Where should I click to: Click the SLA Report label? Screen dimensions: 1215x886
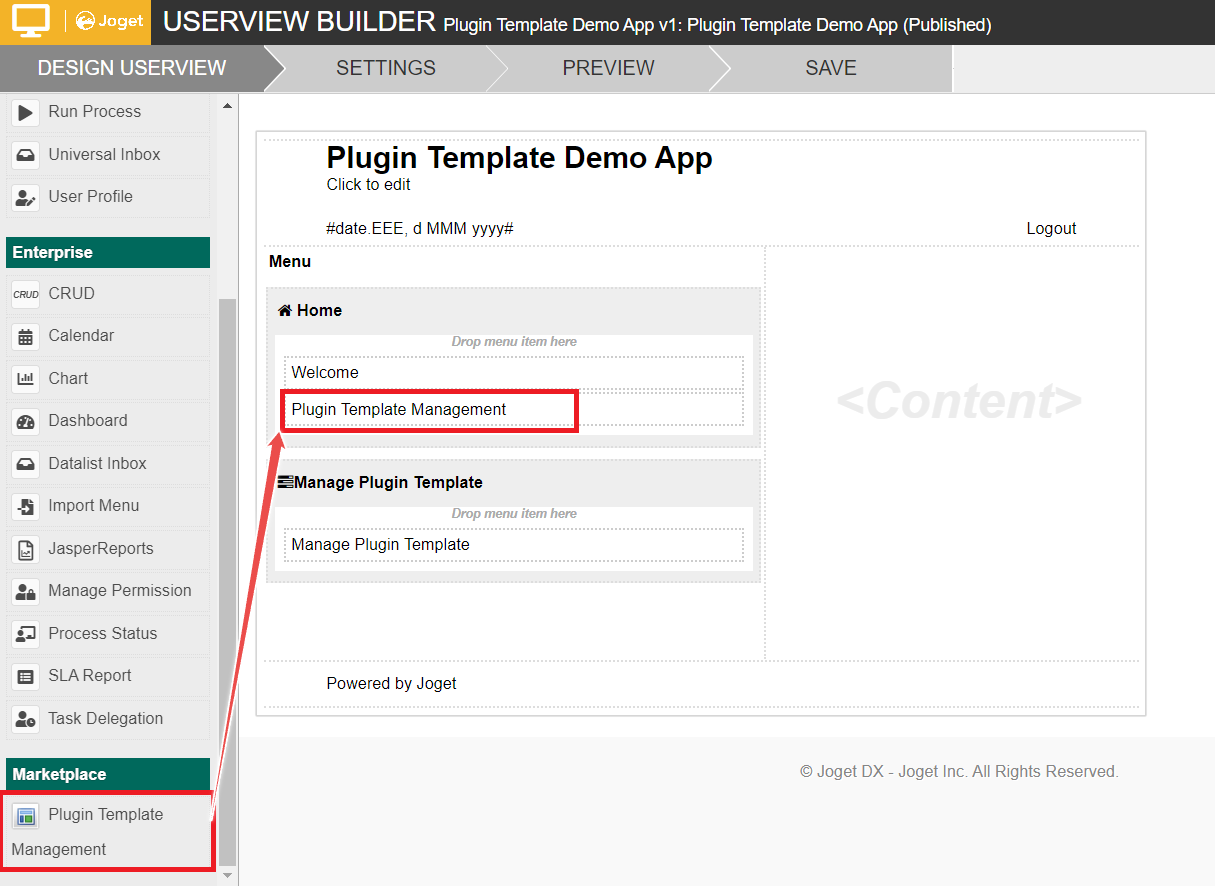tap(90, 676)
